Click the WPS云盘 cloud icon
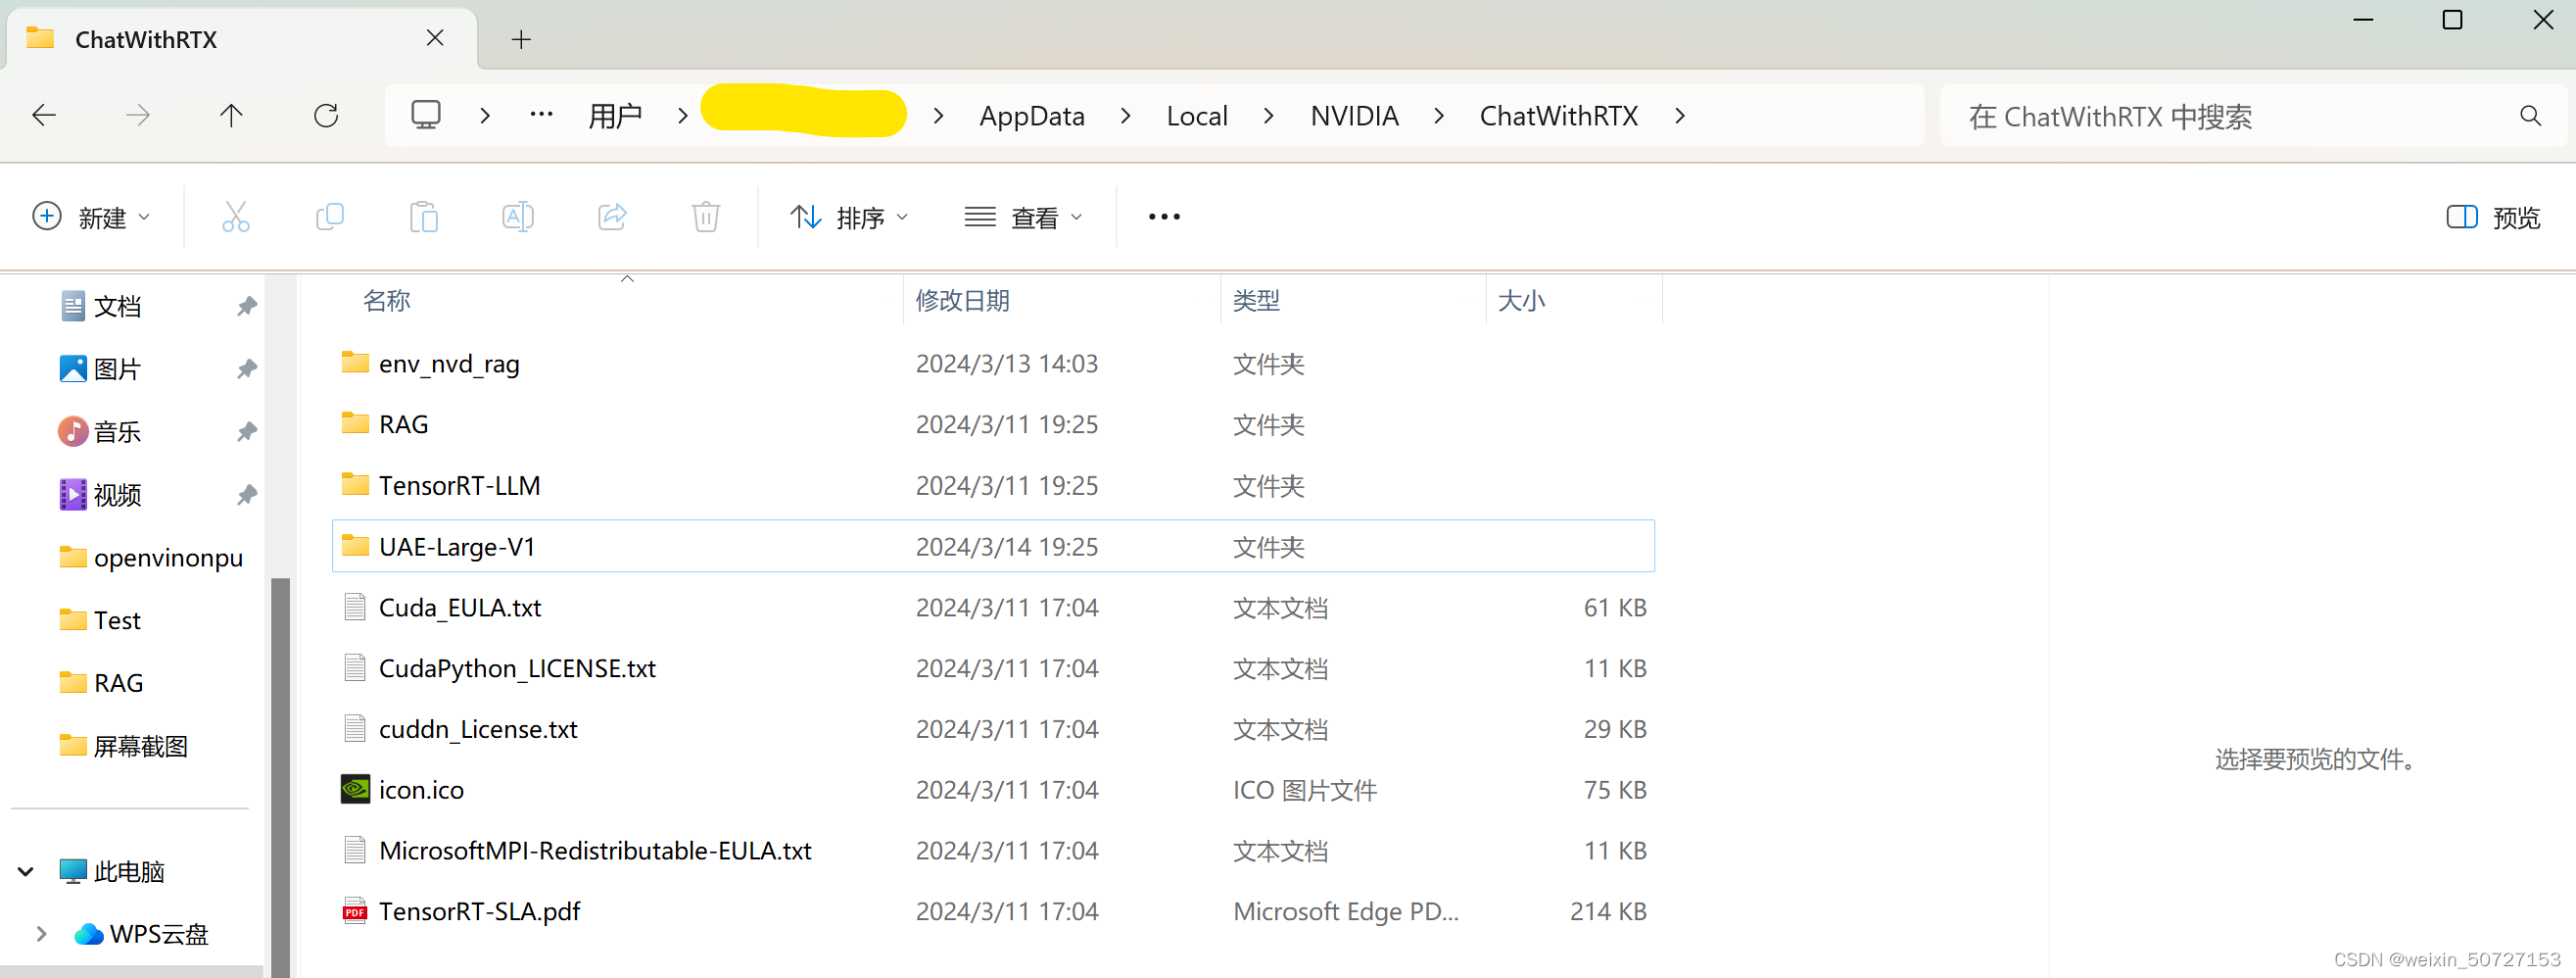This screenshot has height=978, width=2576. (89, 934)
